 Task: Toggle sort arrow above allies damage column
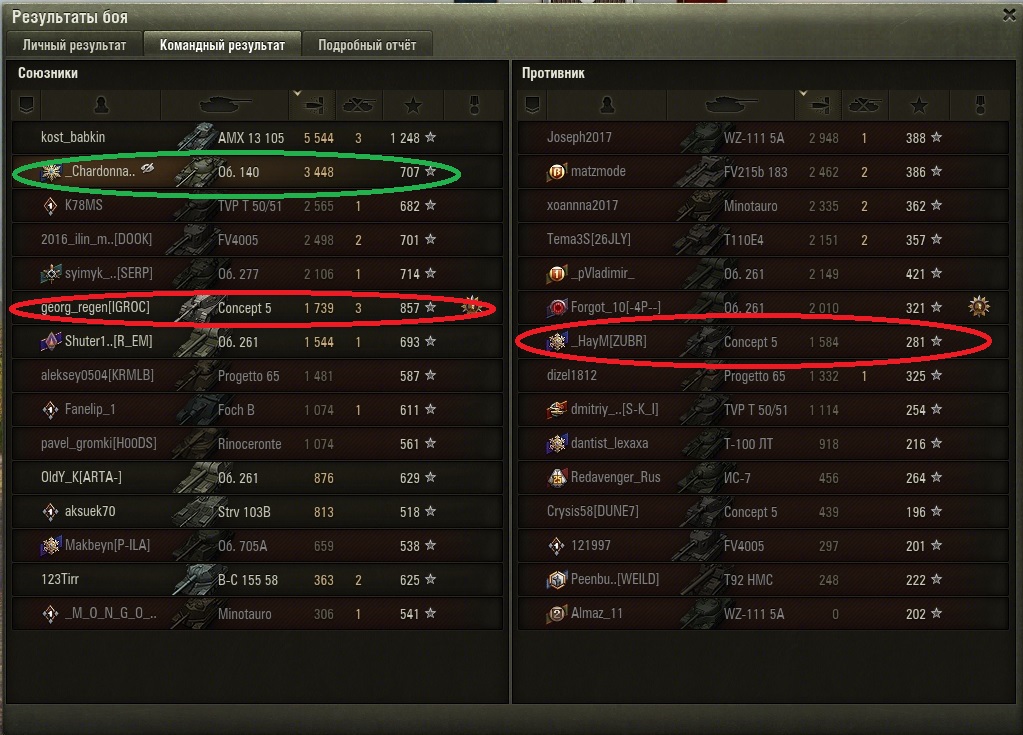point(297,93)
